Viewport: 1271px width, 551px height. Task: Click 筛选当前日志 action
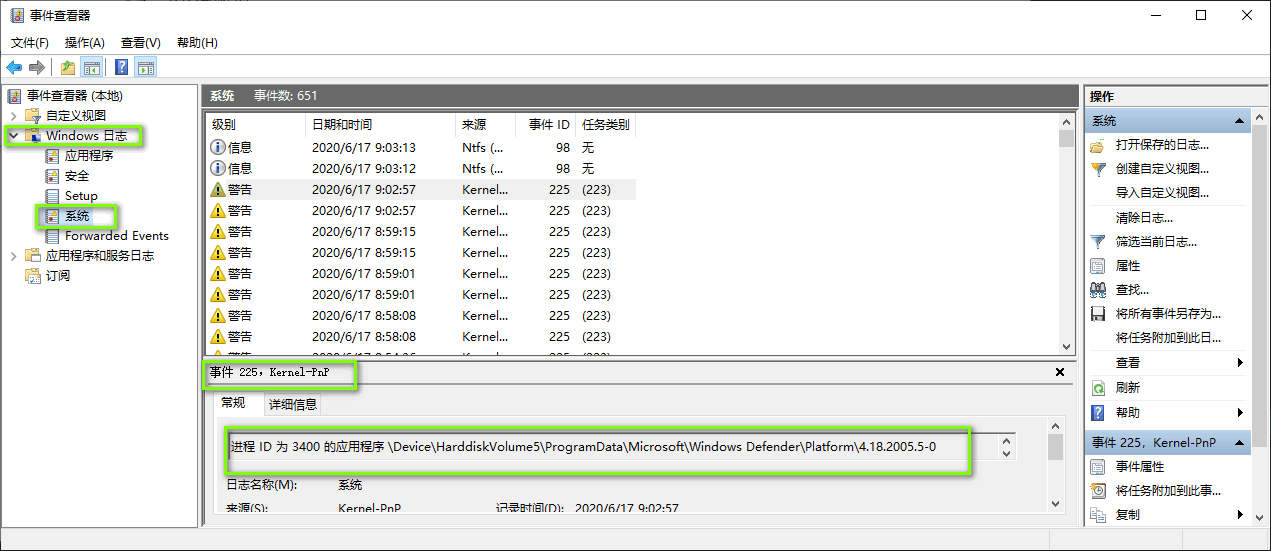tap(1156, 241)
